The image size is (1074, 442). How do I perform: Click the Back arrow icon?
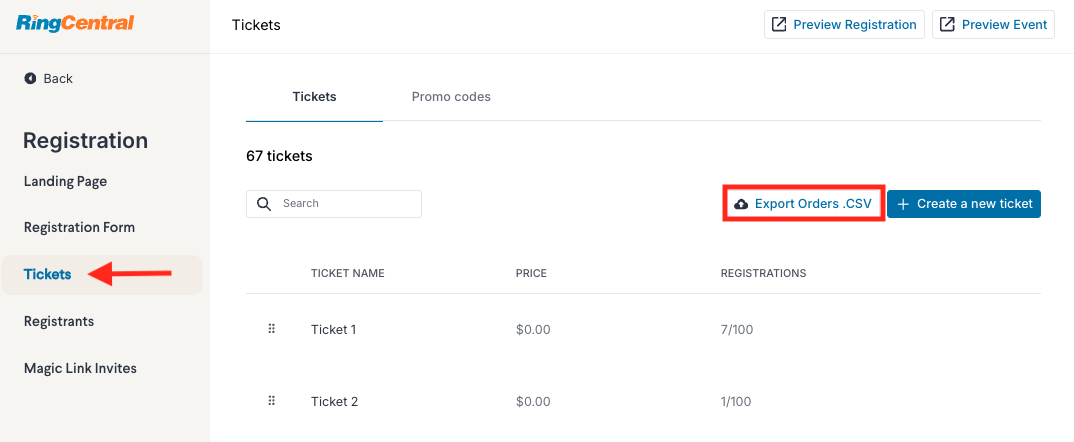point(30,79)
